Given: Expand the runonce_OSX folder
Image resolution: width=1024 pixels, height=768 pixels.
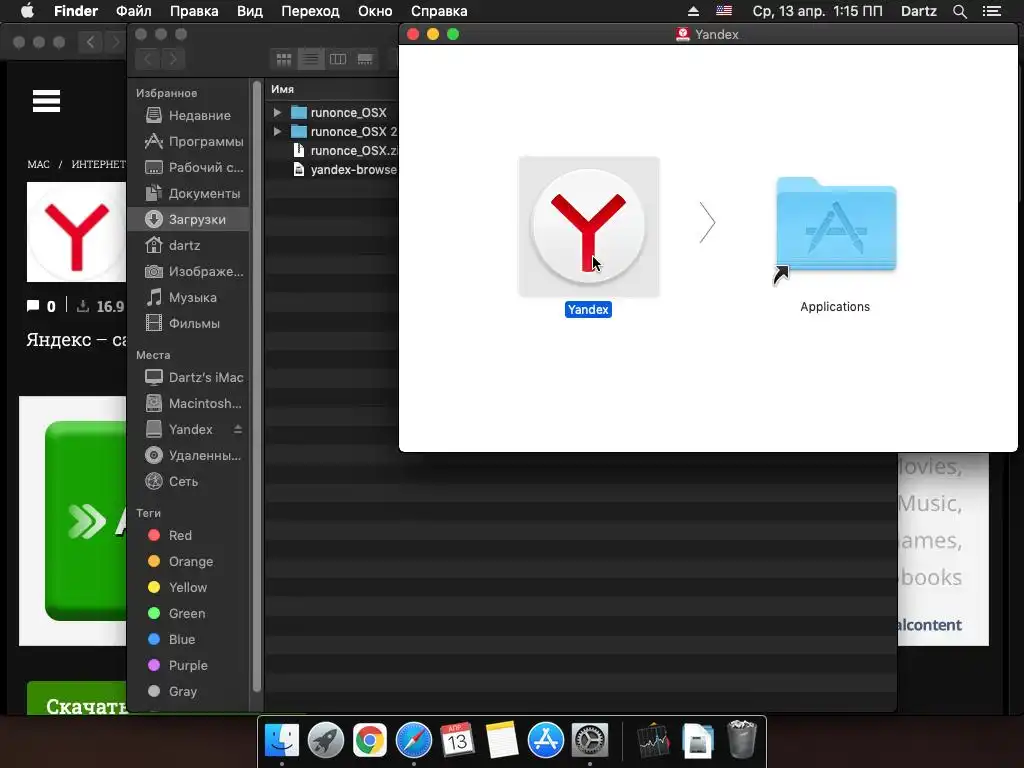Looking at the screenshot, I should coord(277,112).
